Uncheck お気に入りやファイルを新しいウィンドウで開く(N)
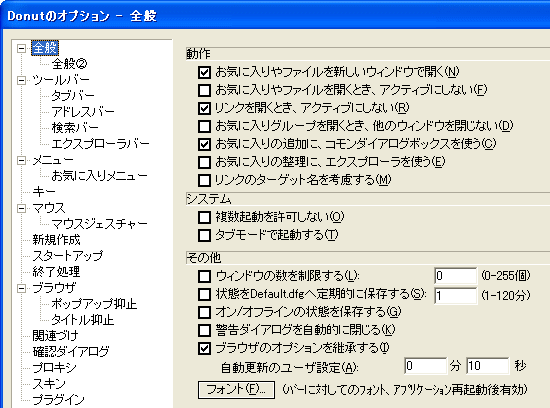 (204, 72)
